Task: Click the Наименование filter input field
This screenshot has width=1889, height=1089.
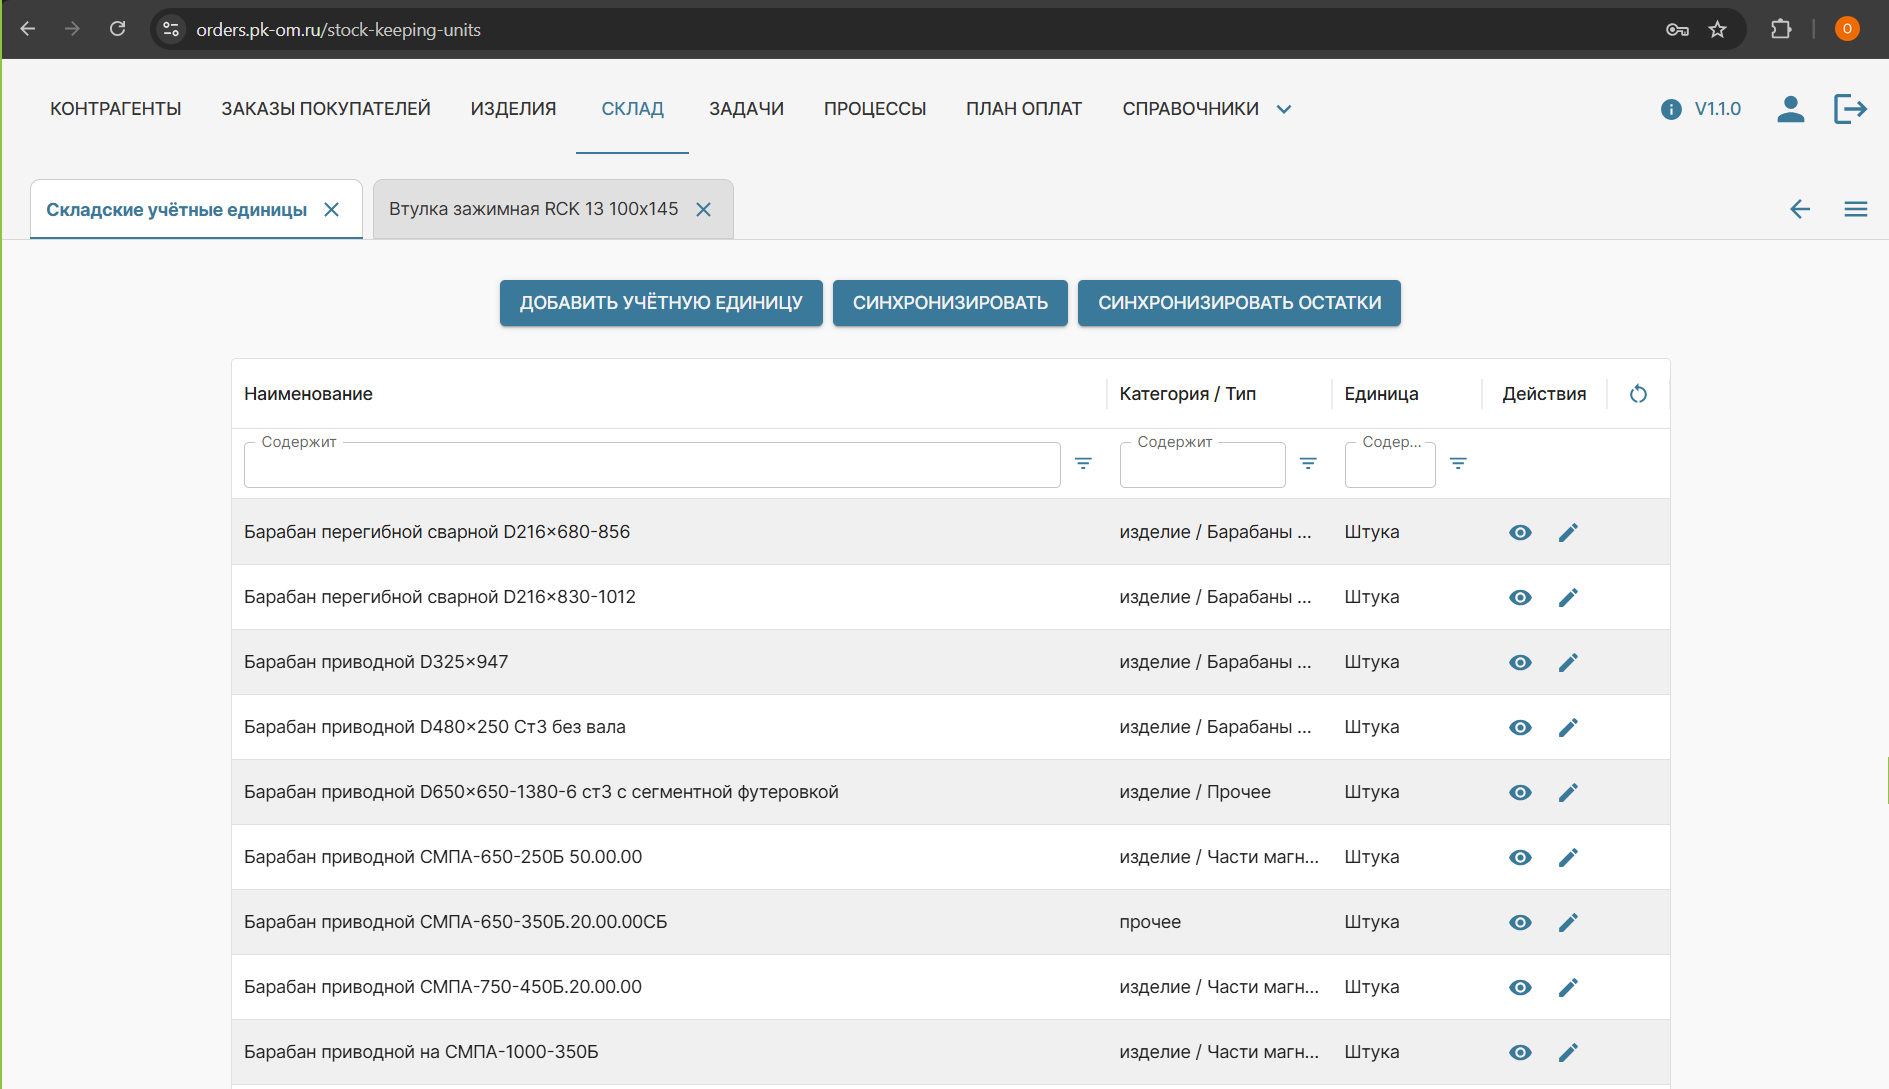Action: [x=651, y=466]
